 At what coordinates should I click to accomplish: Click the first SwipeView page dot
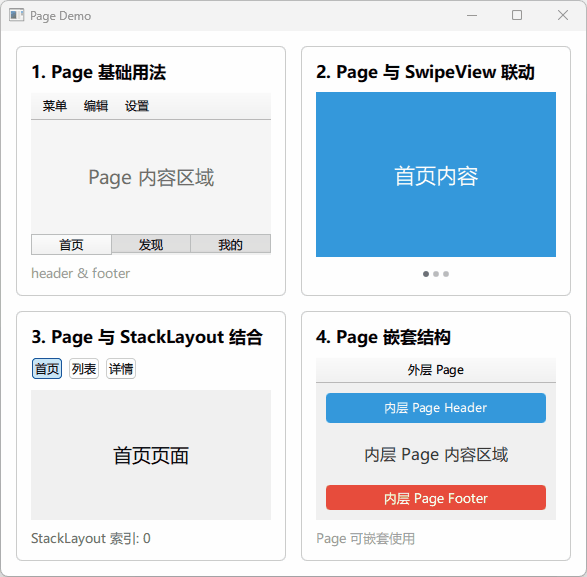(426, 274)
